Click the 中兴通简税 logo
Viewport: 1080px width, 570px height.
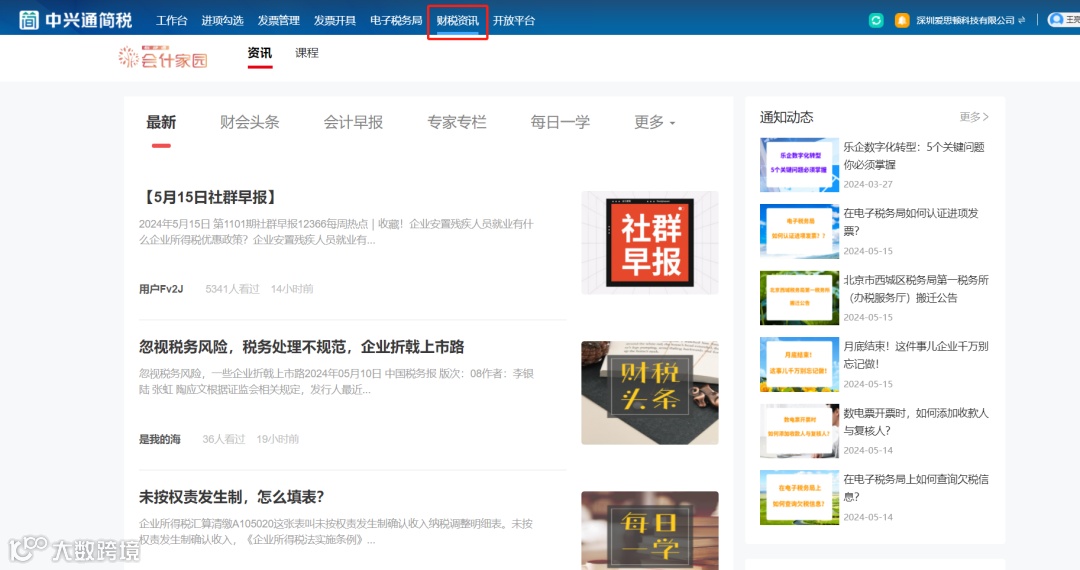point(75,20)
